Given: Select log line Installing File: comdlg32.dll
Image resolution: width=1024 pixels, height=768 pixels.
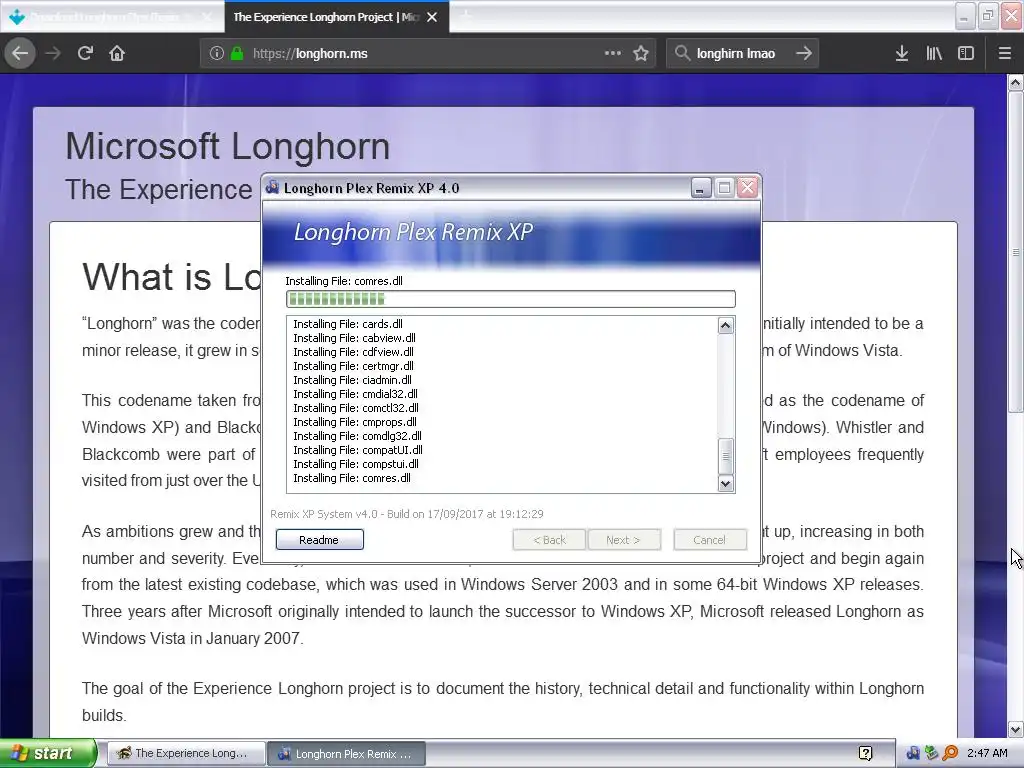Looking at the screenshot, I should [357, 436].
